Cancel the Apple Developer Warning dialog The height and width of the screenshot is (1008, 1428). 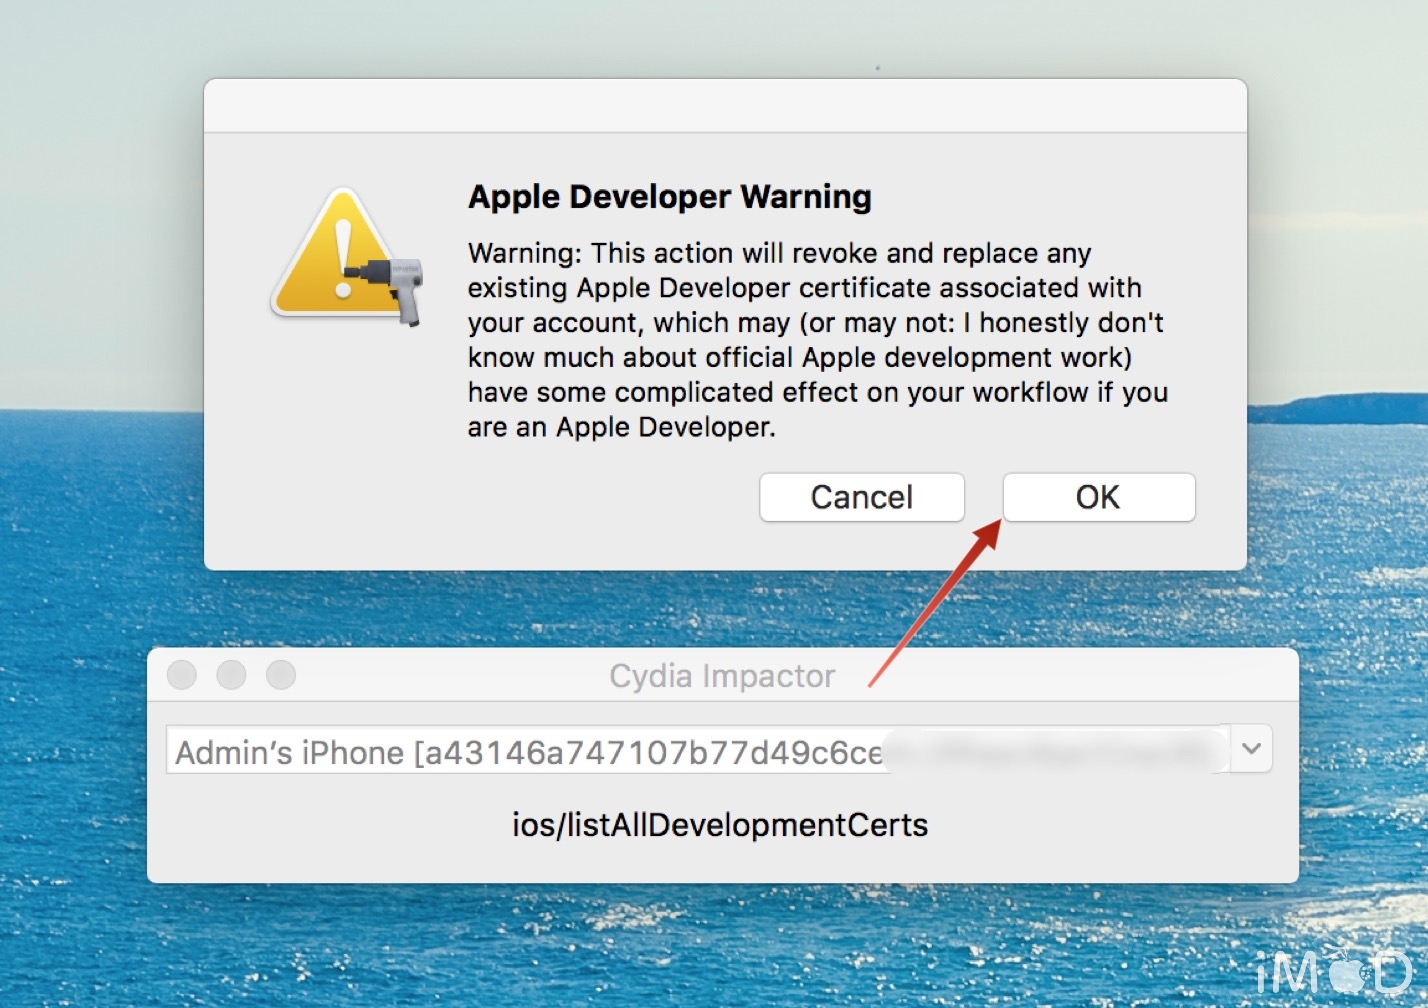(862, 497)
